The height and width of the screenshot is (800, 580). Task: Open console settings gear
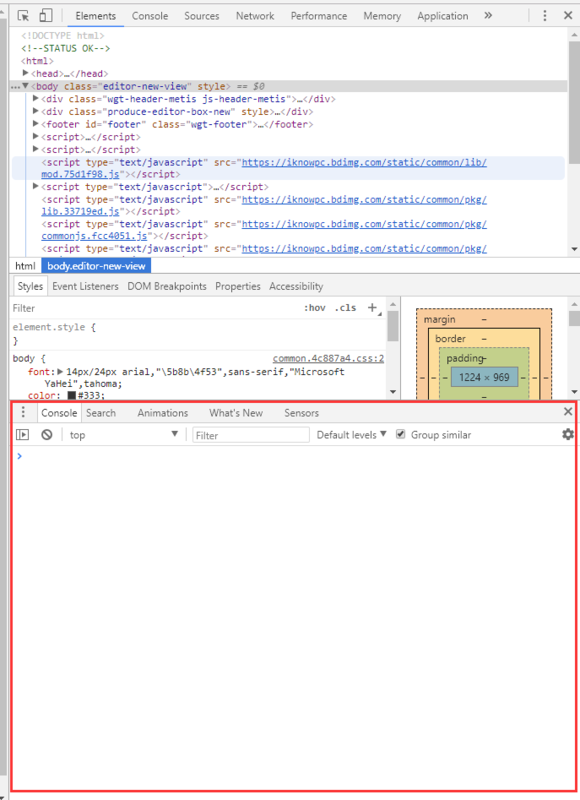coord(568,434)
